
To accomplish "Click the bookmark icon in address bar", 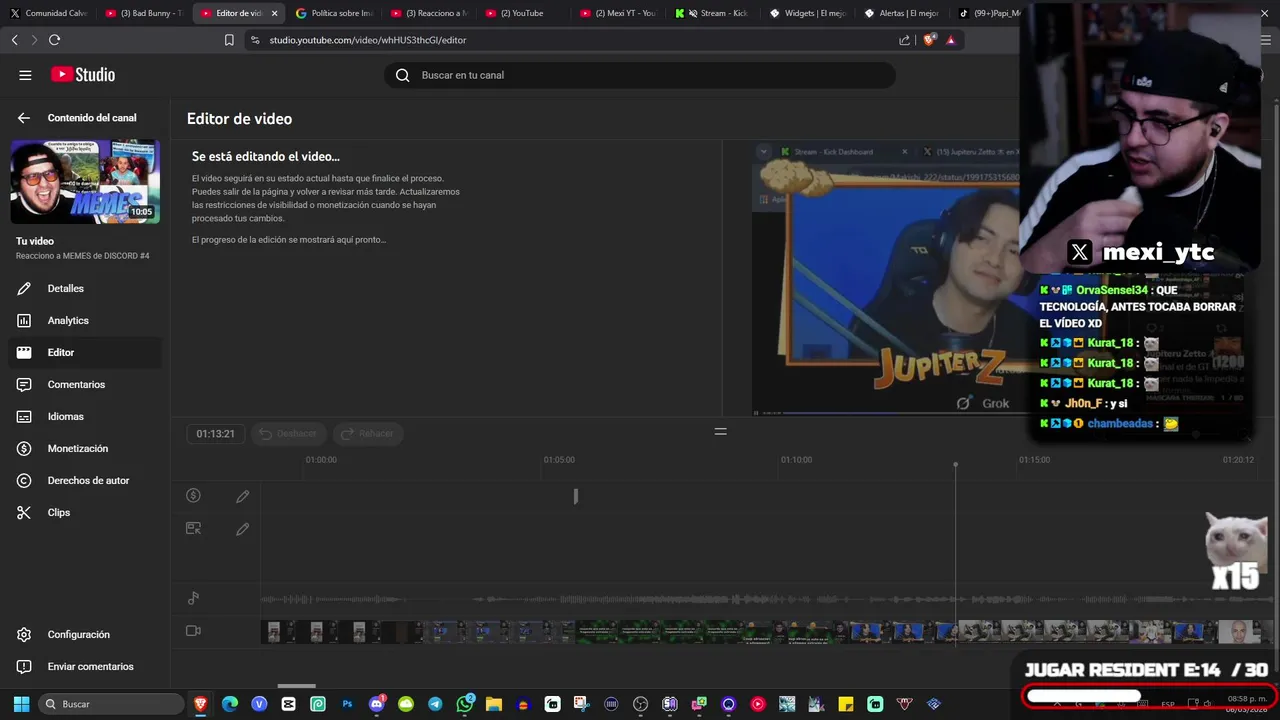I will [229, 40].
